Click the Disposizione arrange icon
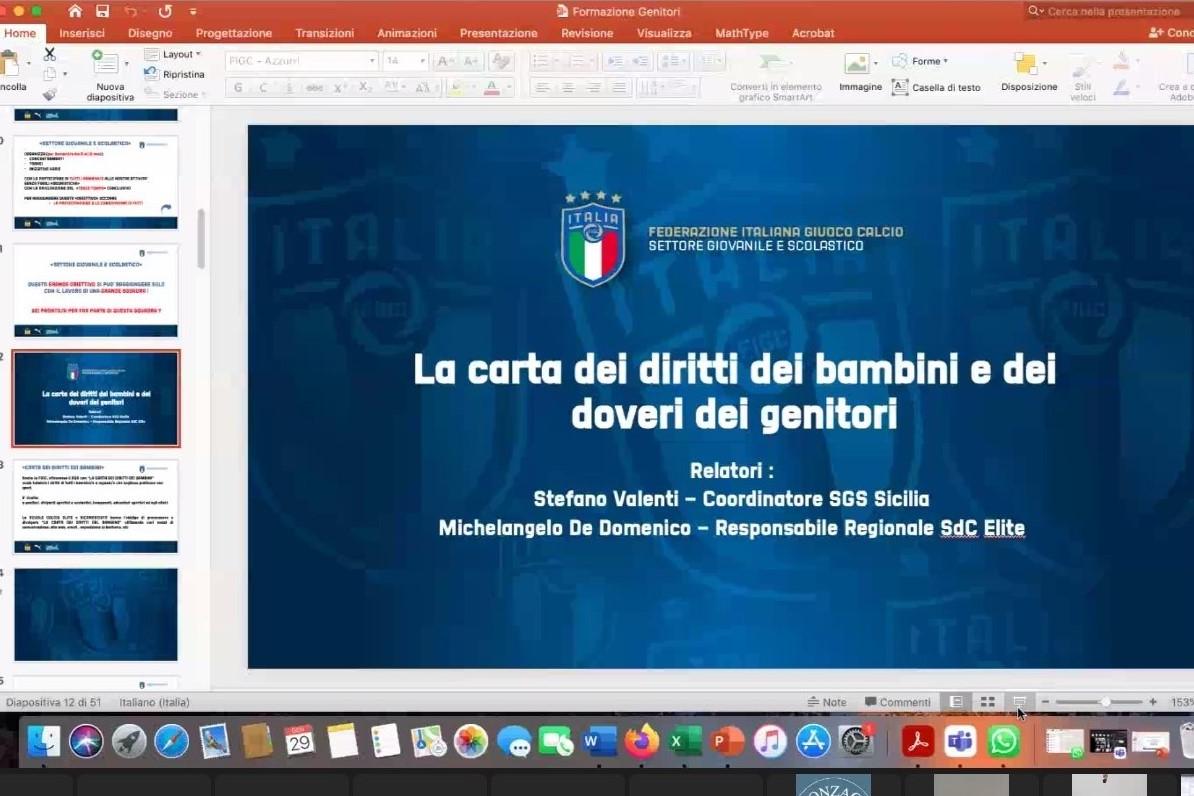This screenshot has height=796, width=1194. (1025, 64)
